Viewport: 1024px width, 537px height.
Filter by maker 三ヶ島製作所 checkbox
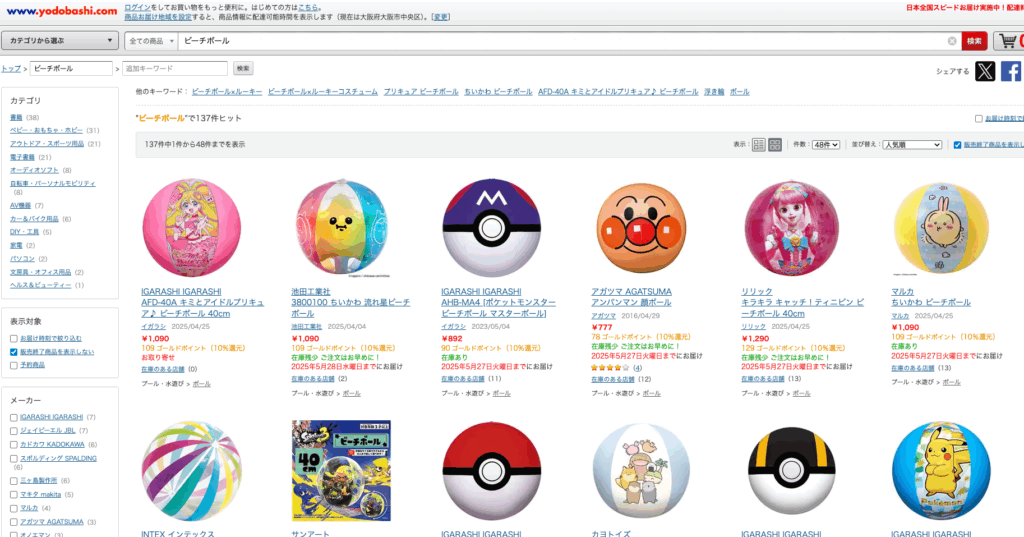(14, 481)
